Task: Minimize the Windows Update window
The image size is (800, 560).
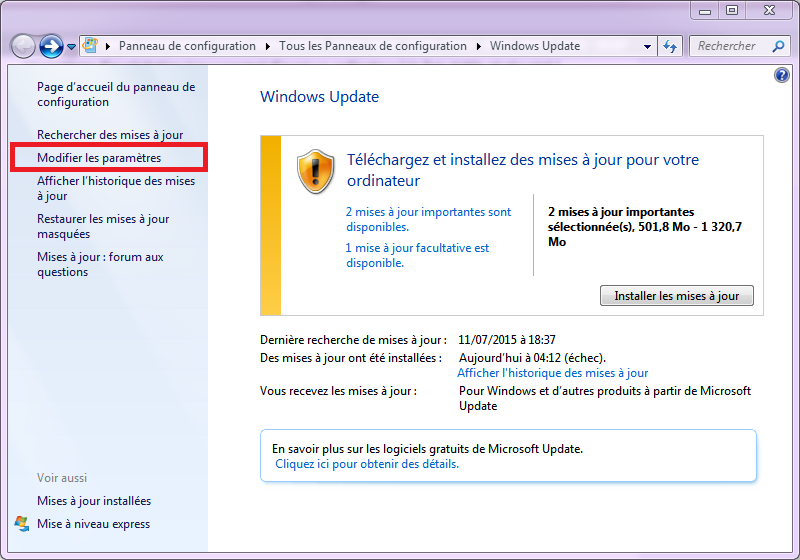Action: tap(705, 11)
